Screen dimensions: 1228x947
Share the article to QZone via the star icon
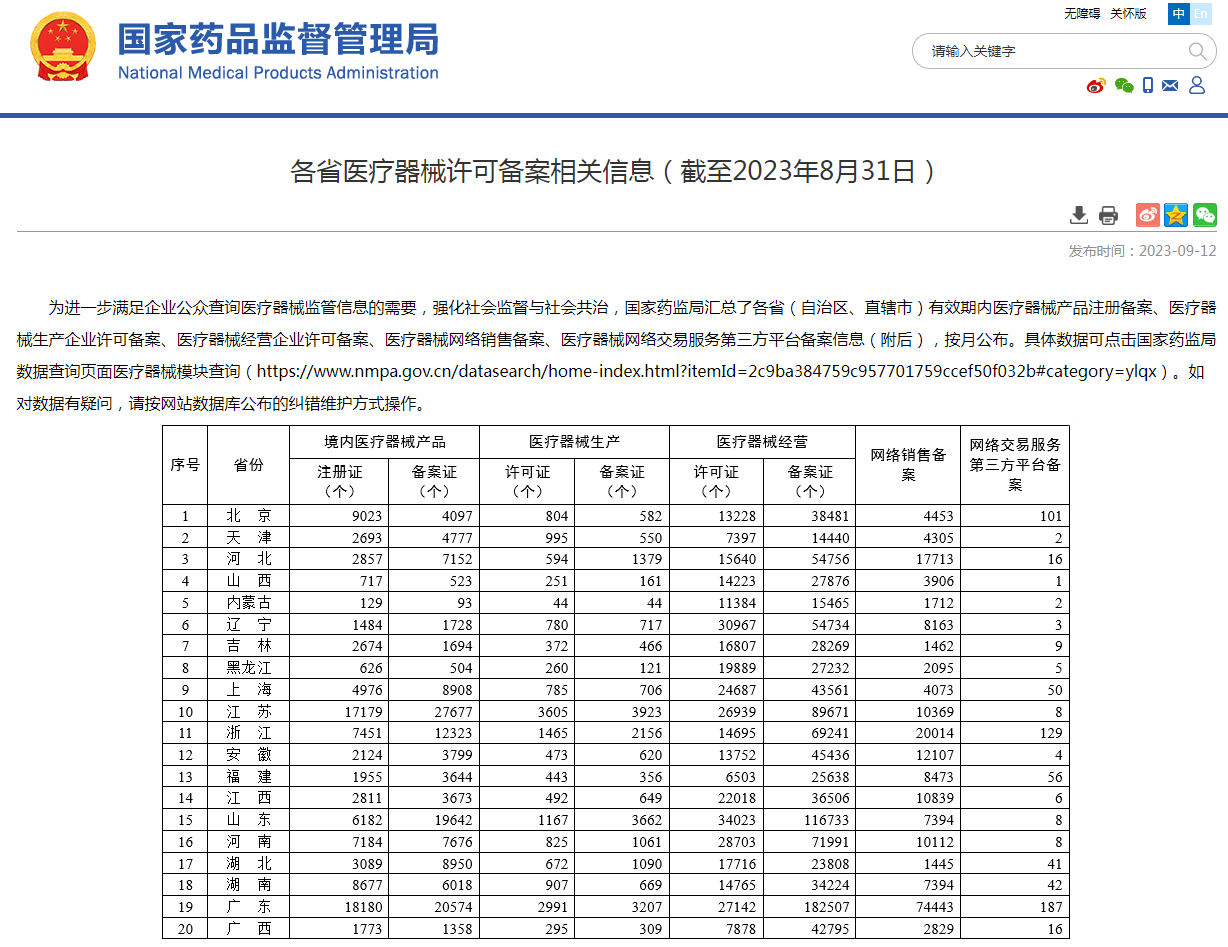(x=1176, y=215)
